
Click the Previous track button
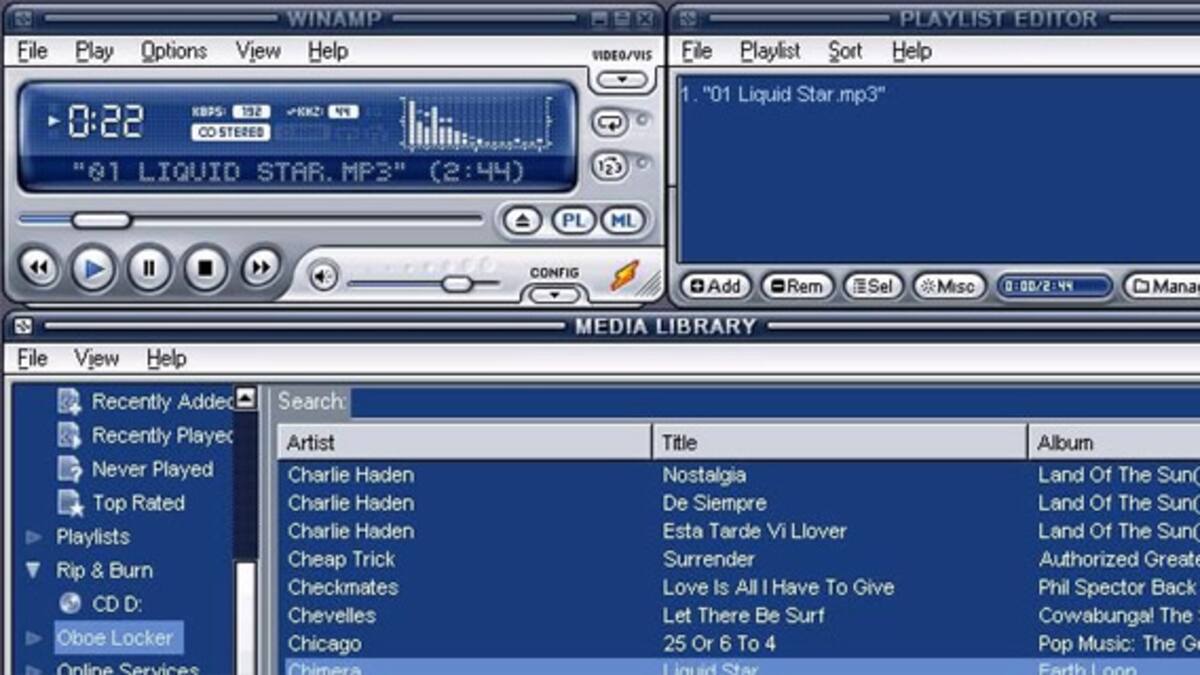[38, 268]
